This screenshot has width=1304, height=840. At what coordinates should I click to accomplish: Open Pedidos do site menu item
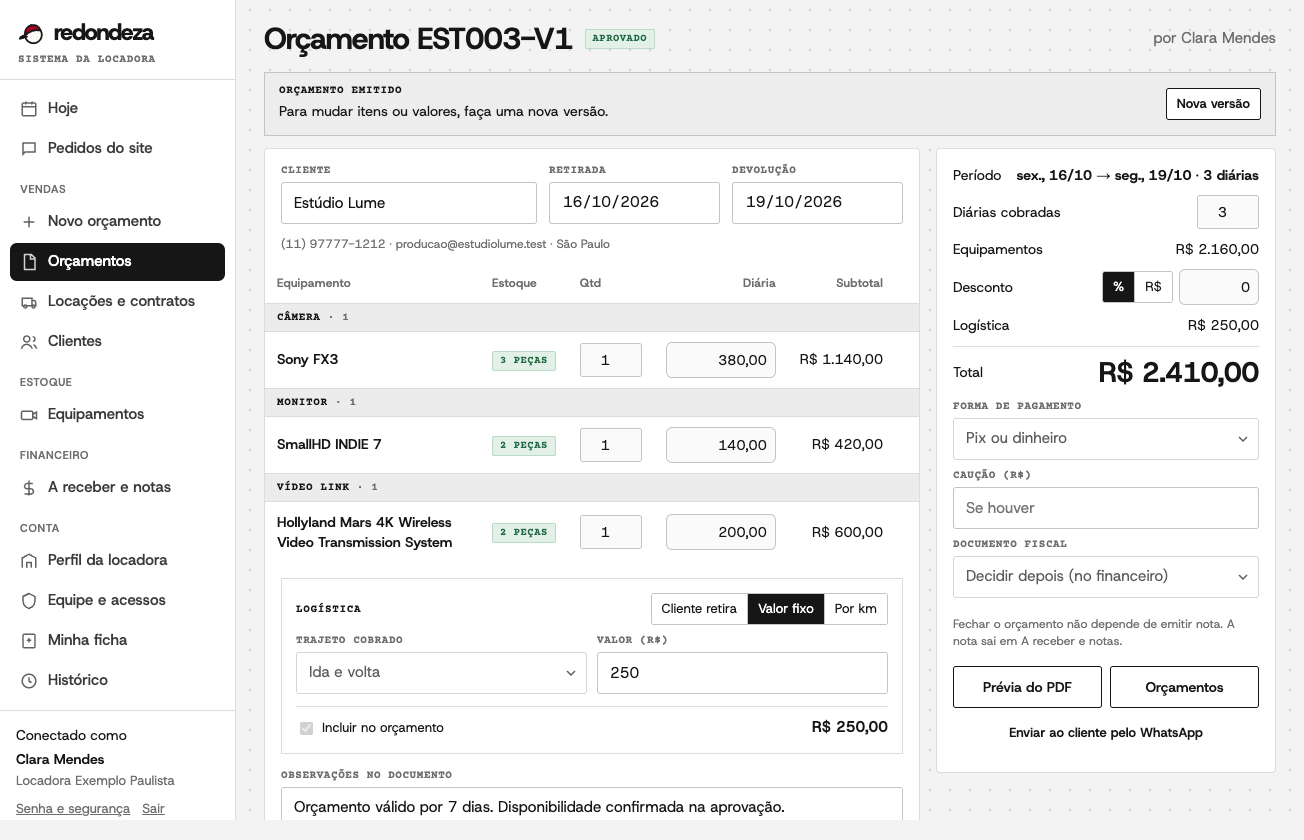[x=117, y=148]
